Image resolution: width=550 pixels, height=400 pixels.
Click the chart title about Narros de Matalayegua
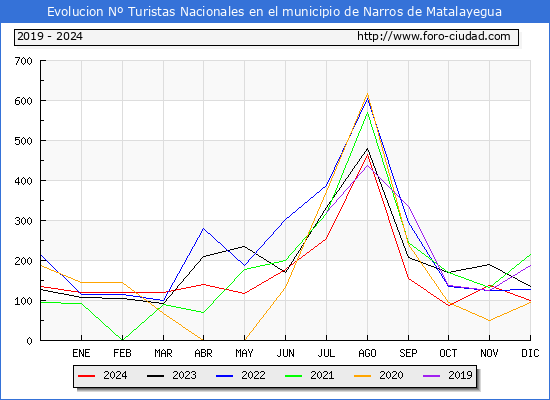pyautogui.click(x=274, y=12)
